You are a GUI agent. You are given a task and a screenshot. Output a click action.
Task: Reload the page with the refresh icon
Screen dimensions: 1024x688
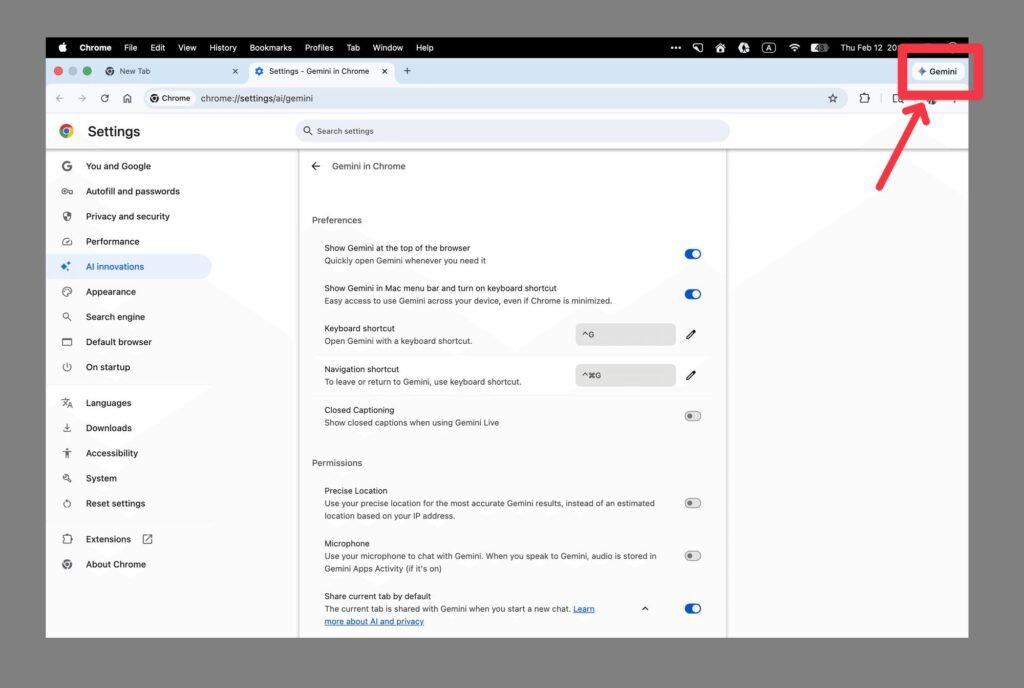(104, 99)
